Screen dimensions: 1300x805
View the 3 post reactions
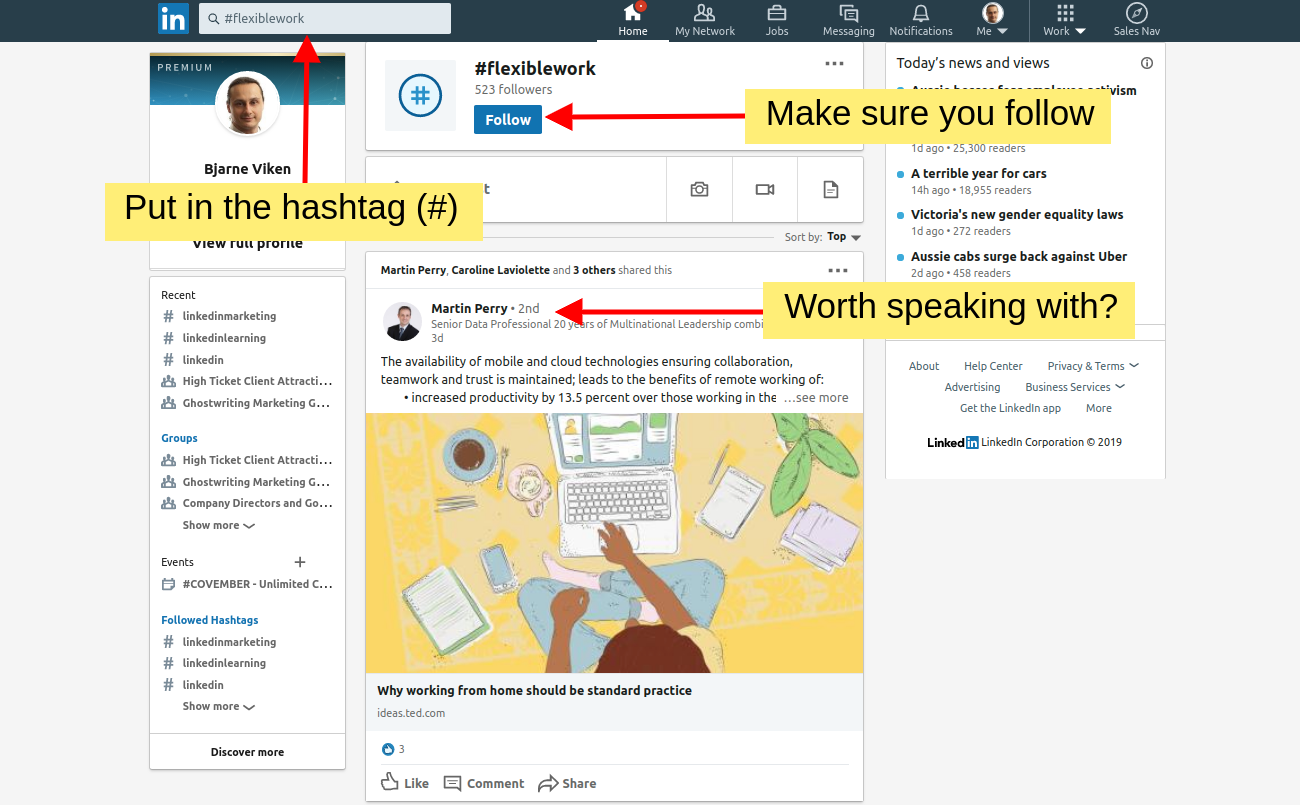(393, 749)
